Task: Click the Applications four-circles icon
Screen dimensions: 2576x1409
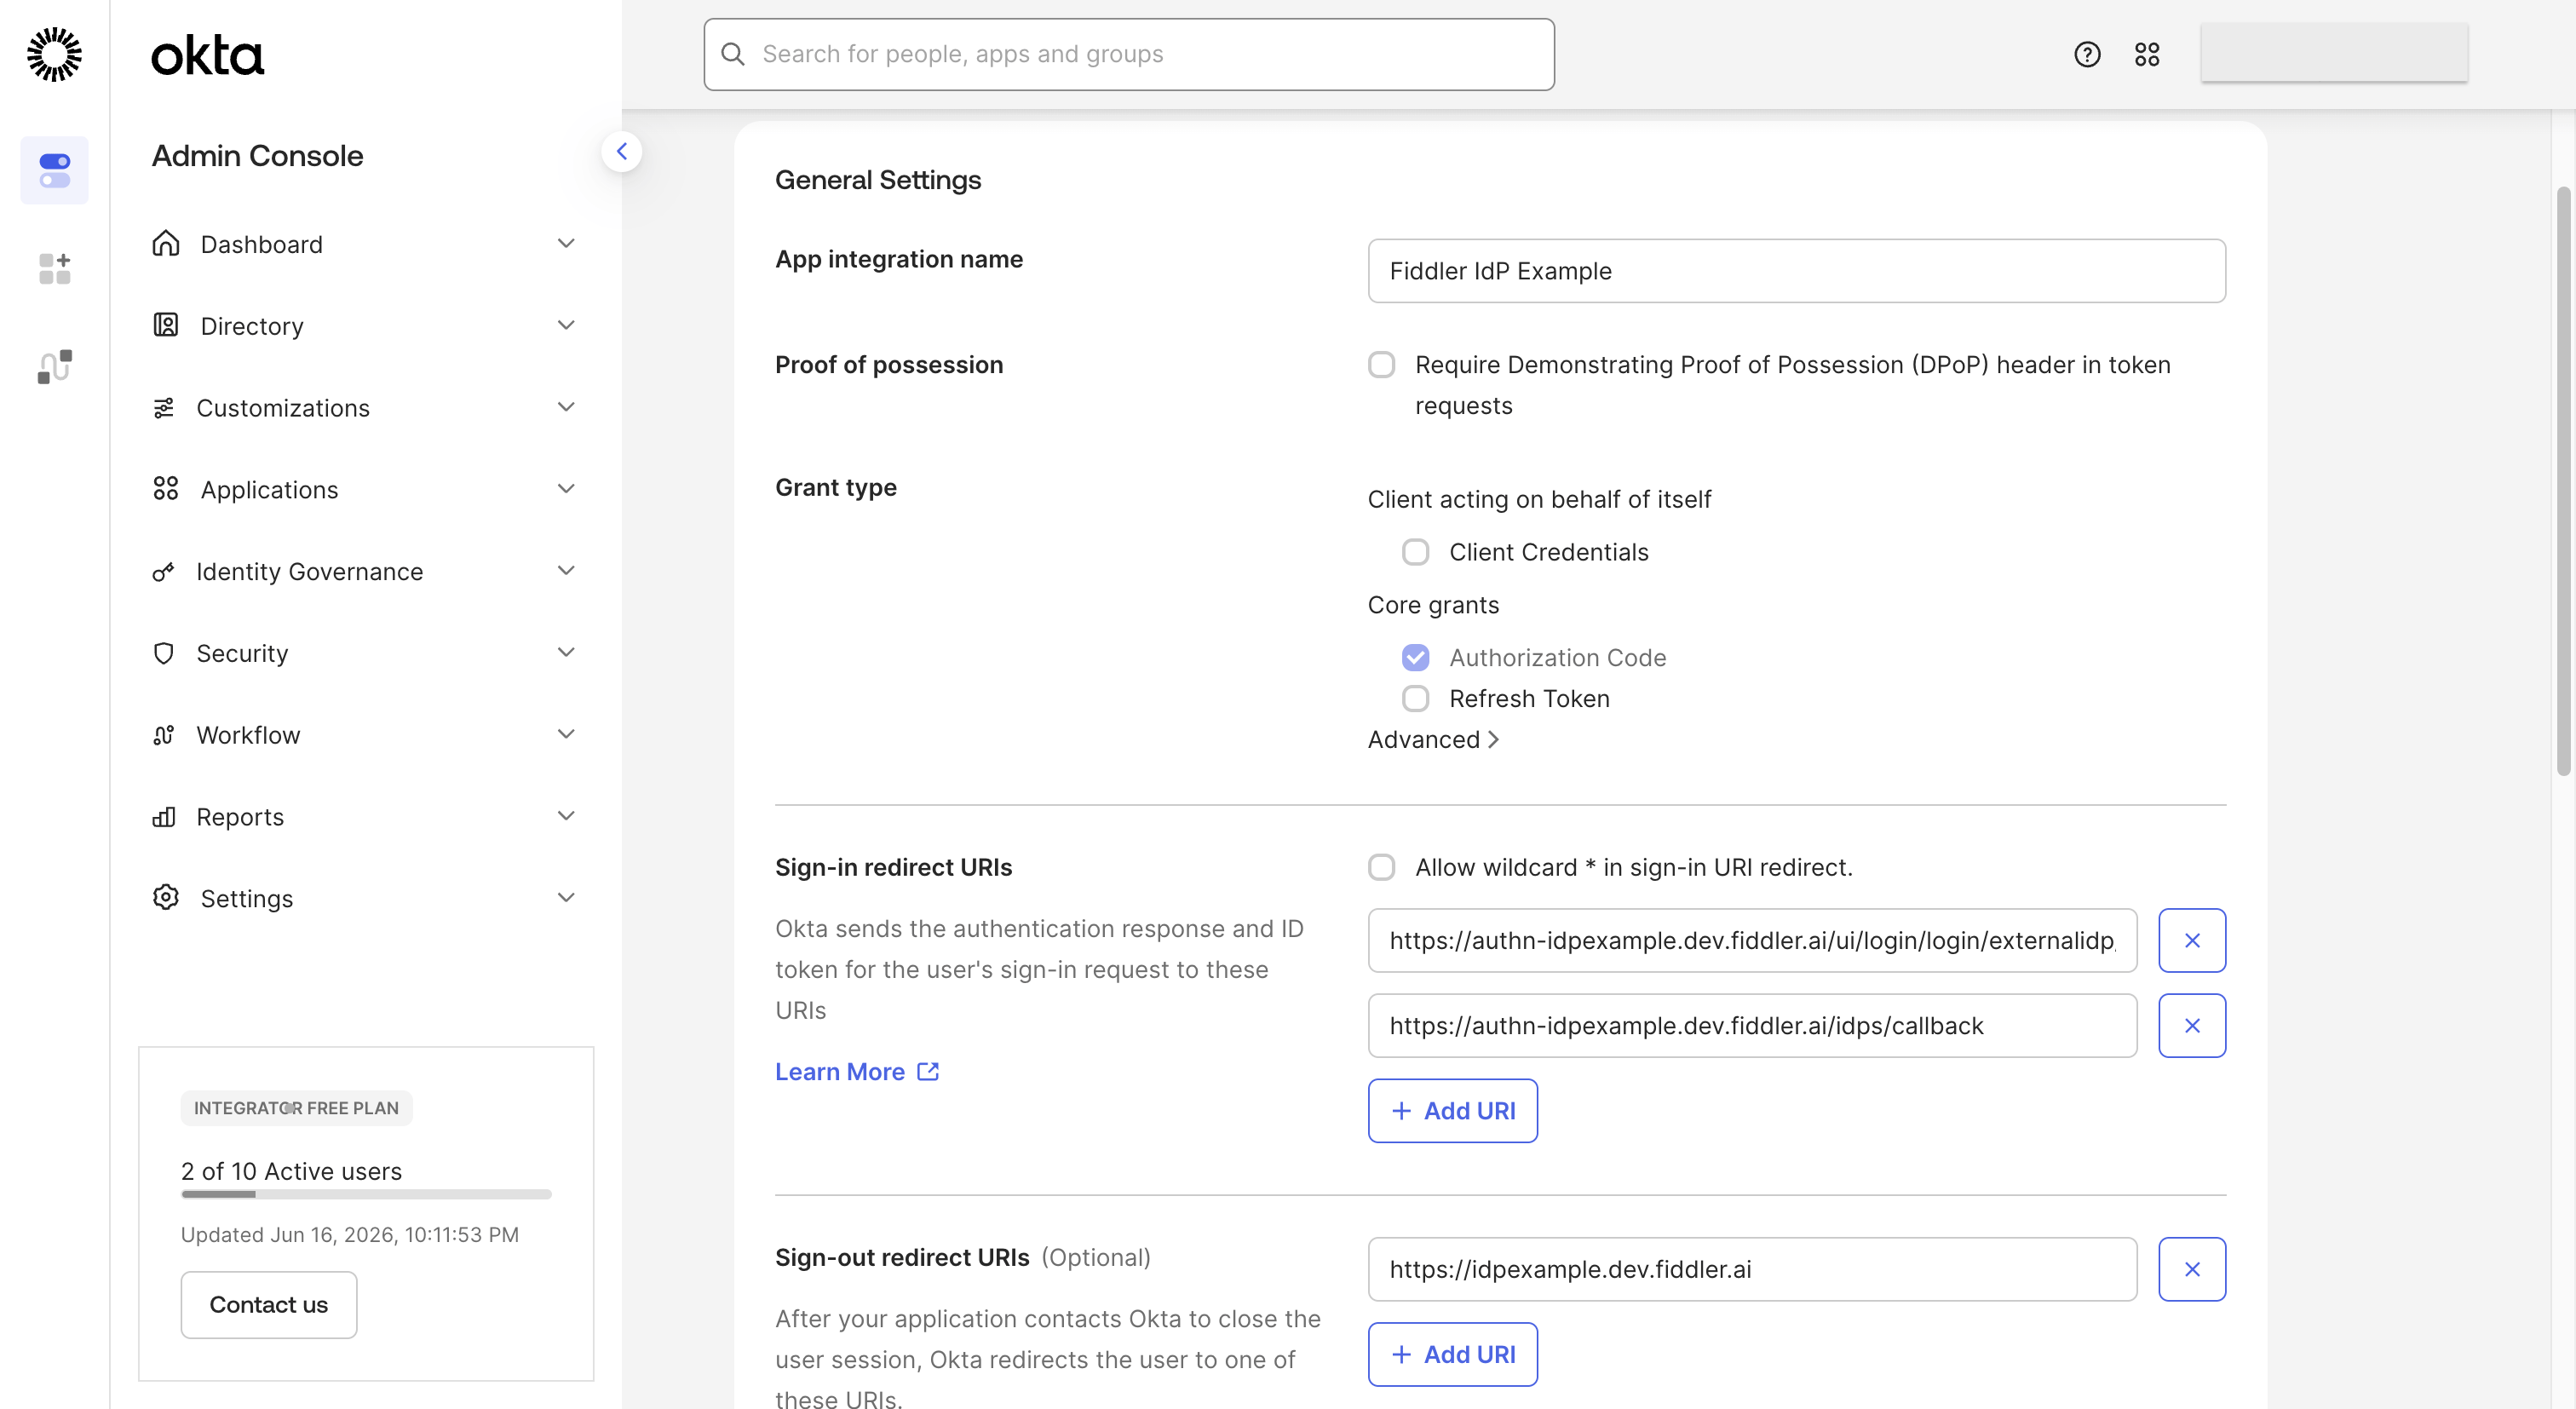Action: point(166,489)
